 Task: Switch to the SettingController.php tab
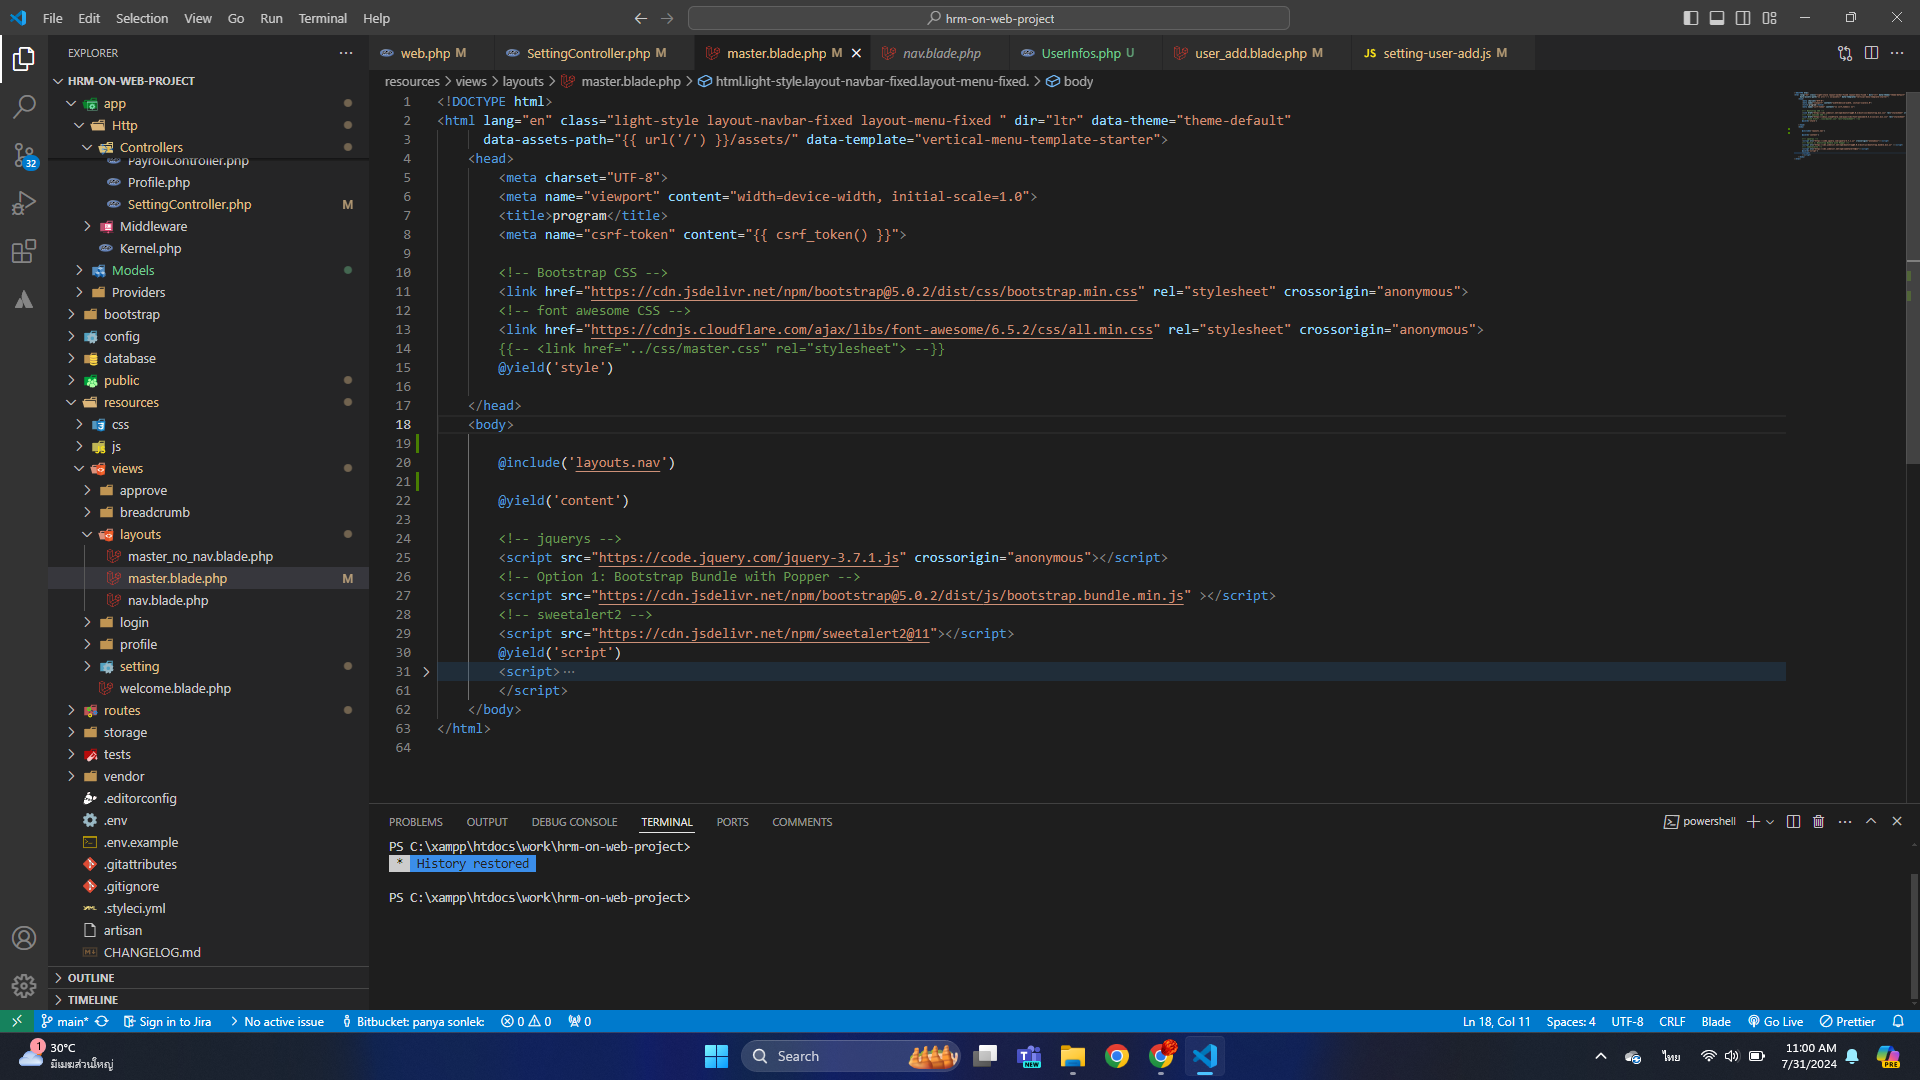tap(588, 53)
